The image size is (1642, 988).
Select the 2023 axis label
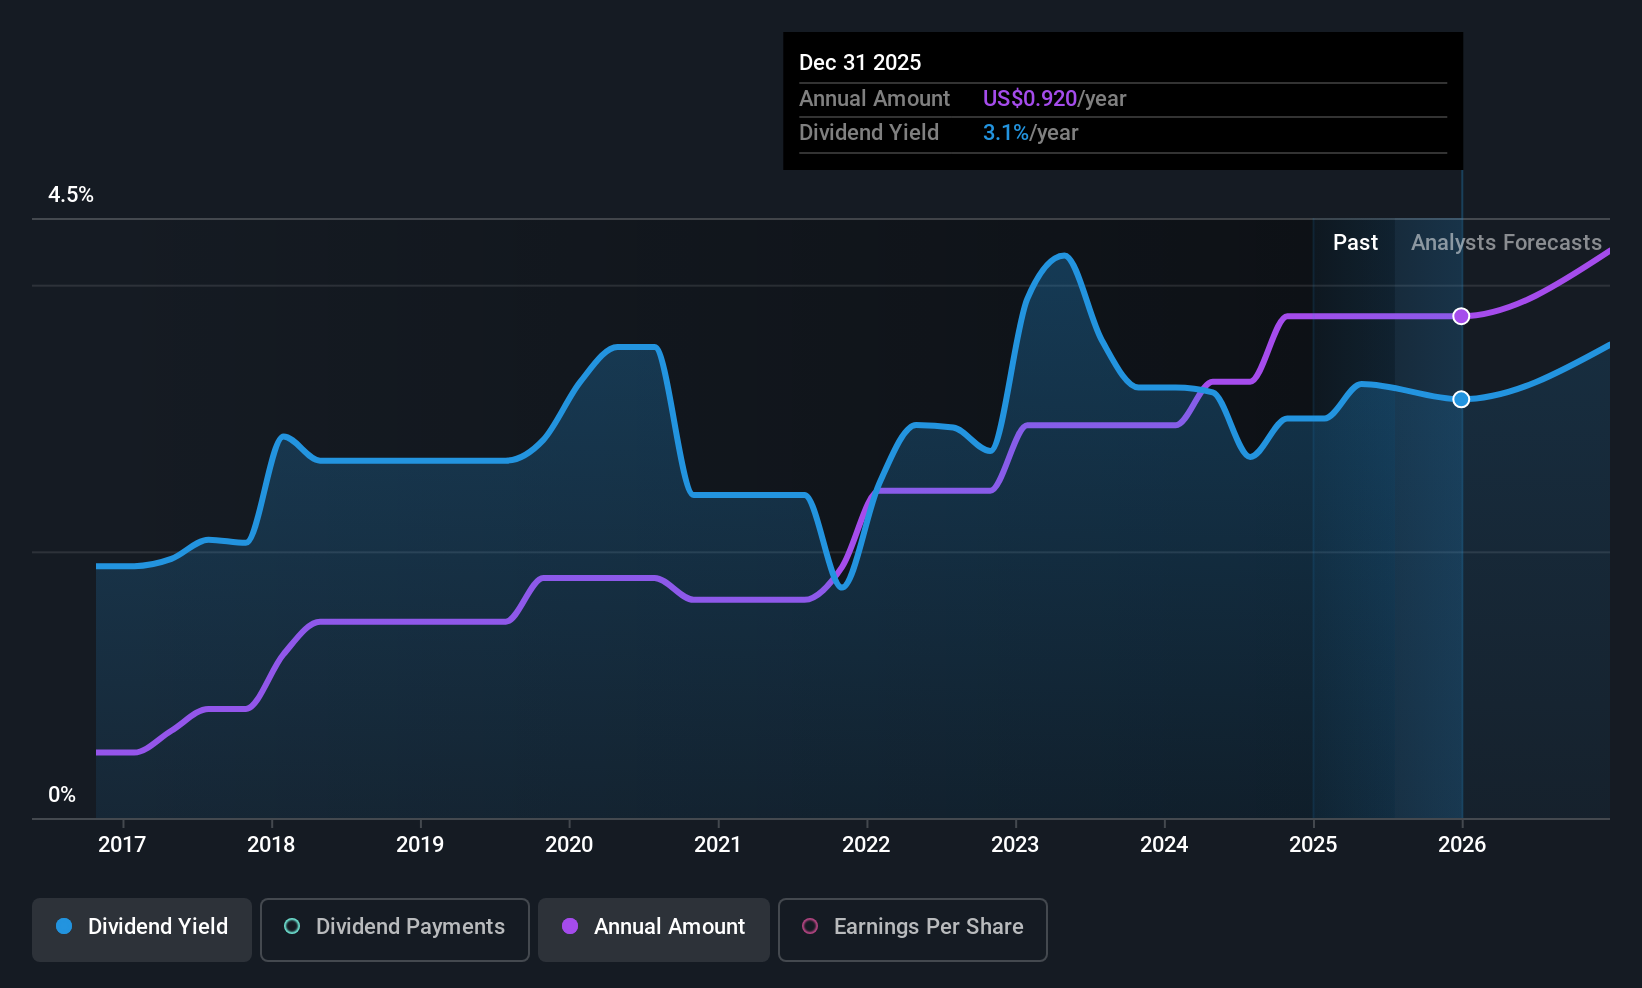click(x=1015, y=845)
